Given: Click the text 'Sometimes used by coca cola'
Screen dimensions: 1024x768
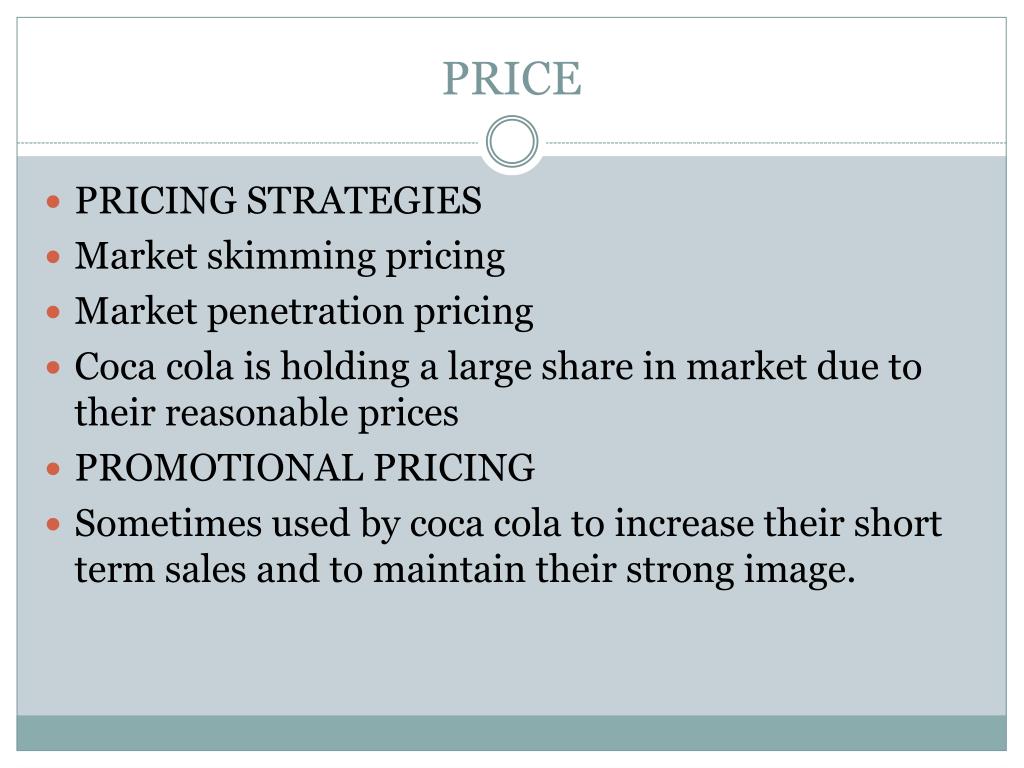Looking at the screenshot, I should 318,524.
